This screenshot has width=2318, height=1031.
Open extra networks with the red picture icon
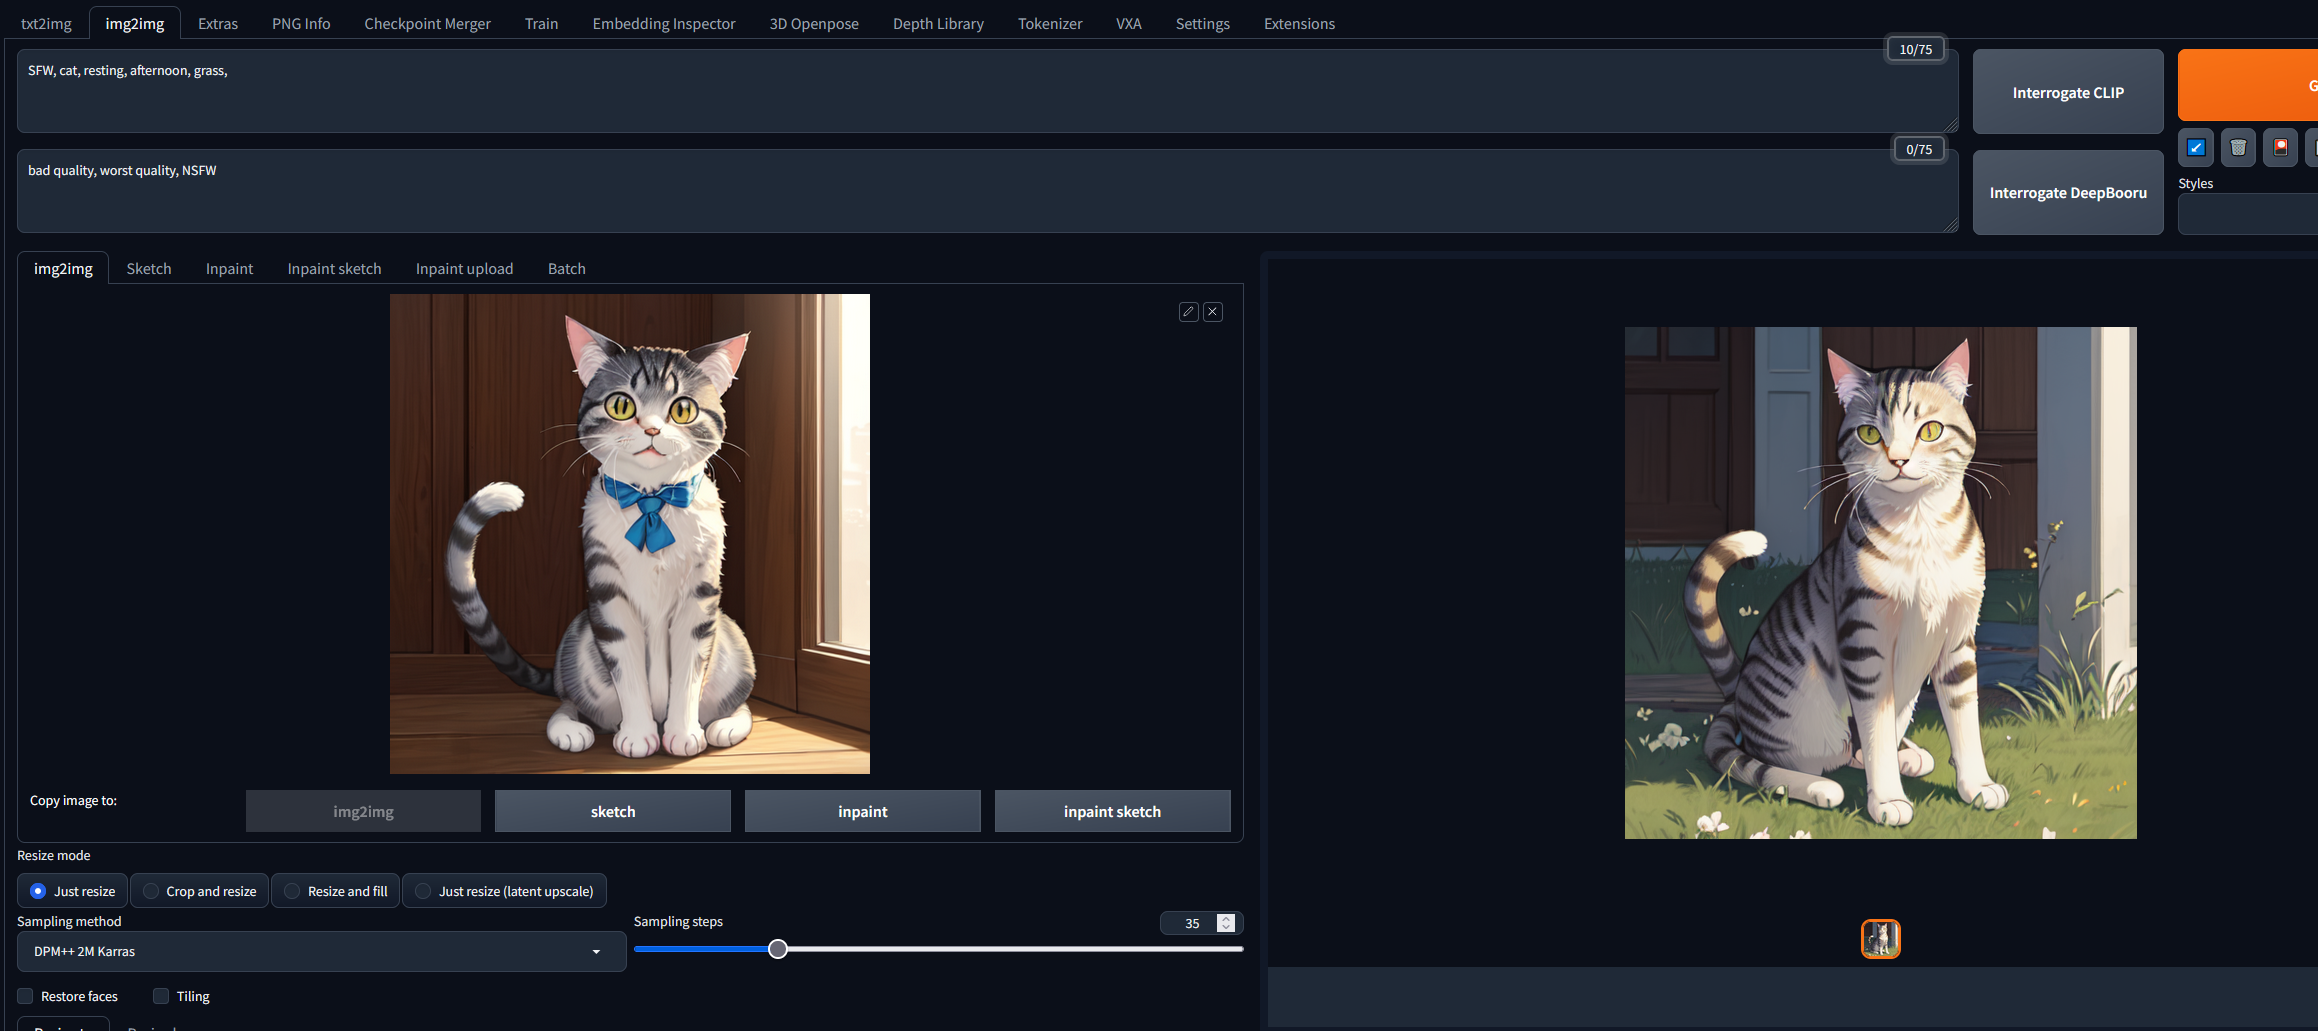(x=2281, y=147)
